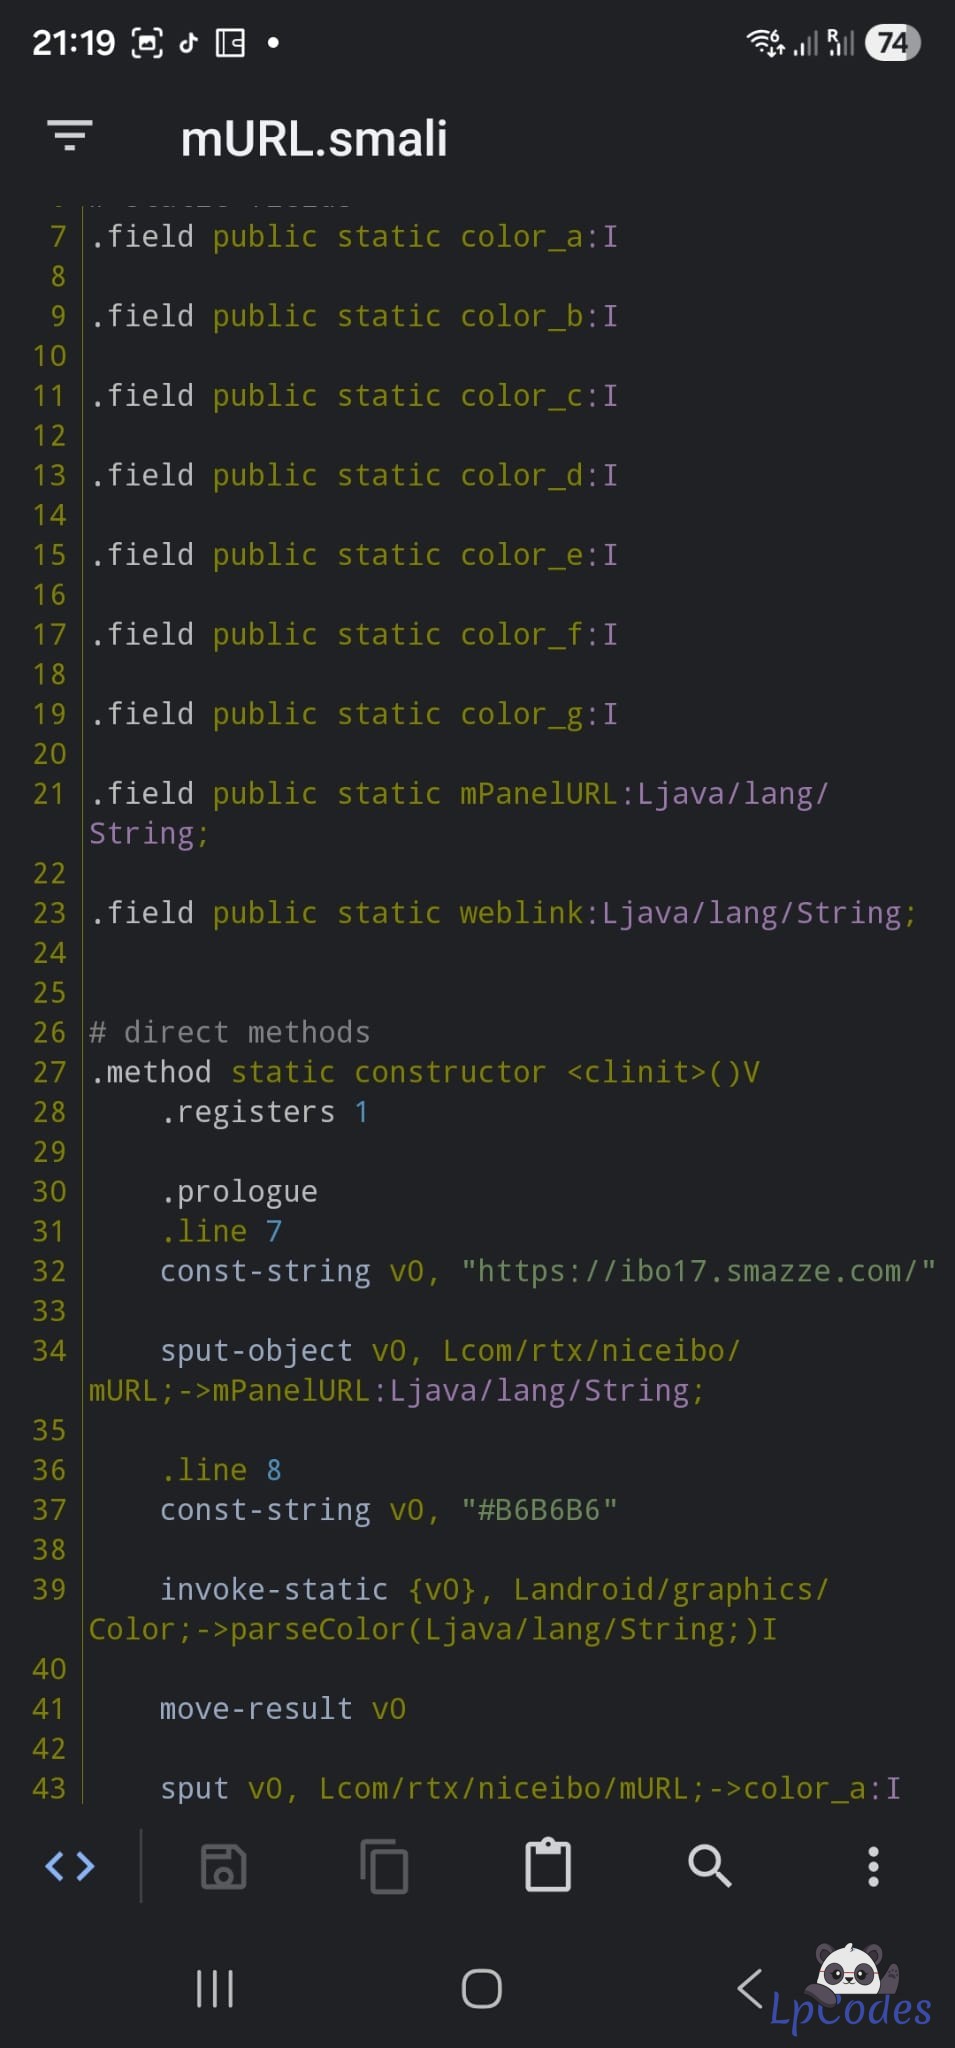Tap the battery indicator in the status bar
This screenshot has width=955, height=2048.
point(891,43)
